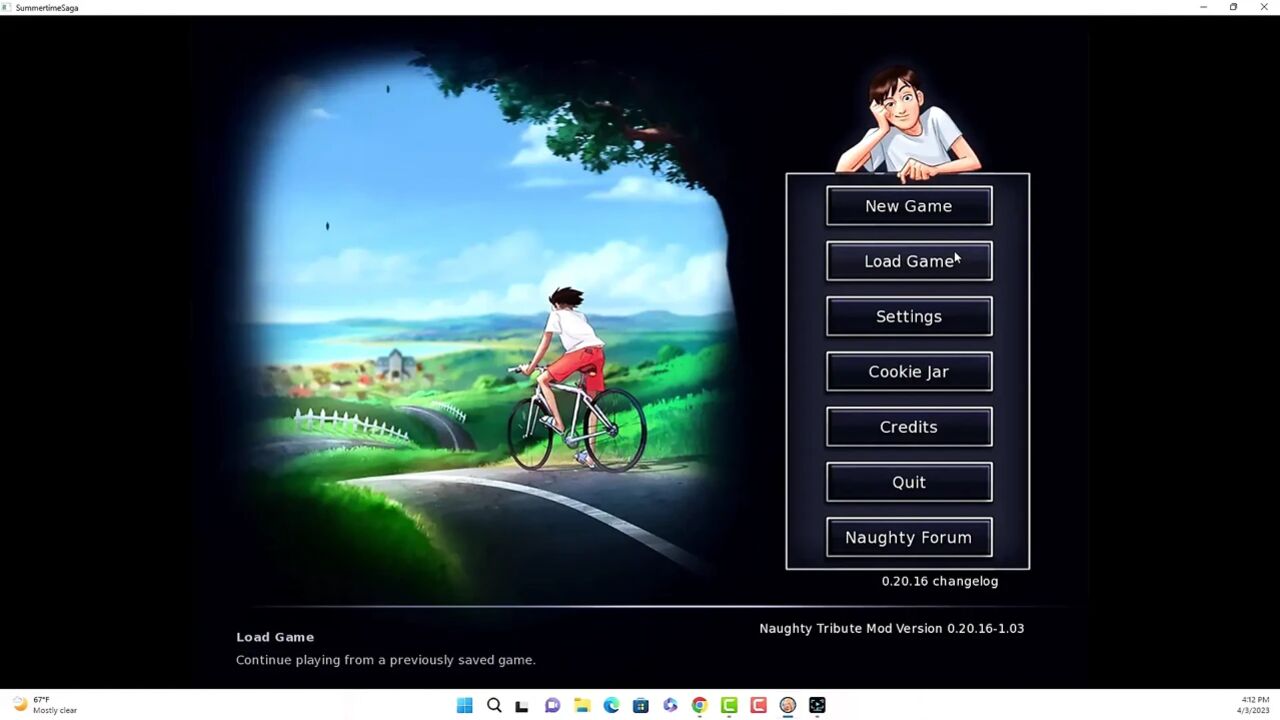
Task: Restore down the SummertimeSaga window
Action: point(1233,7)
